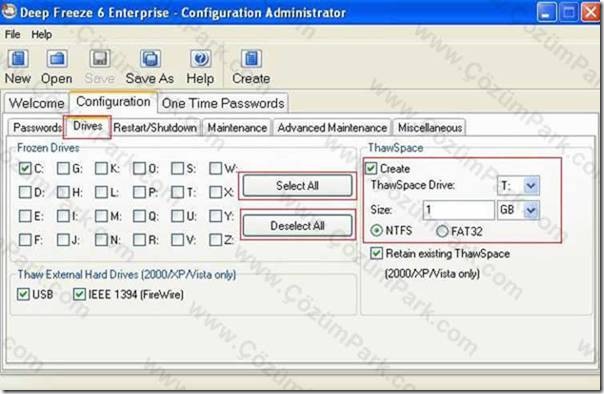Open the File menu
604x394 pixels.
[x=12, y=35]
